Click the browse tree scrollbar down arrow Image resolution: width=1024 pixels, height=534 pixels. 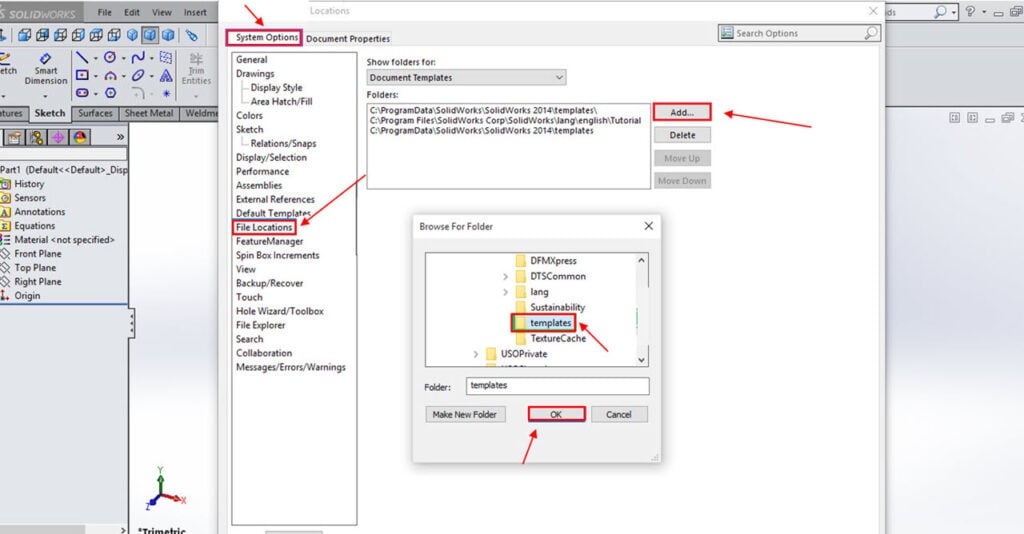coord(641,360)
